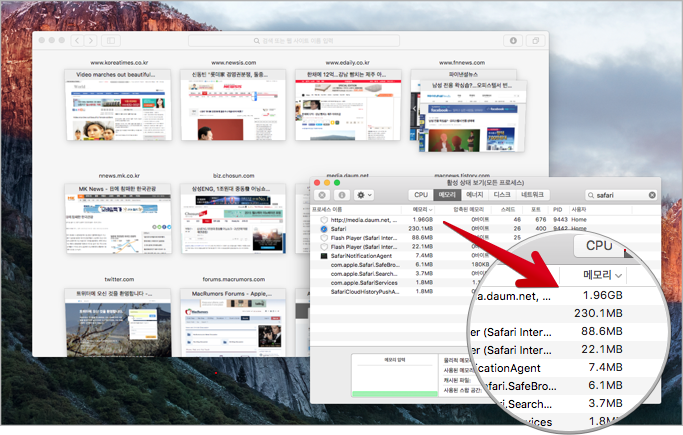Image resolution: width=683 pixels, height=435 pixels.
Task: Sort by the 메모리 column header
Action: (422, 209)
